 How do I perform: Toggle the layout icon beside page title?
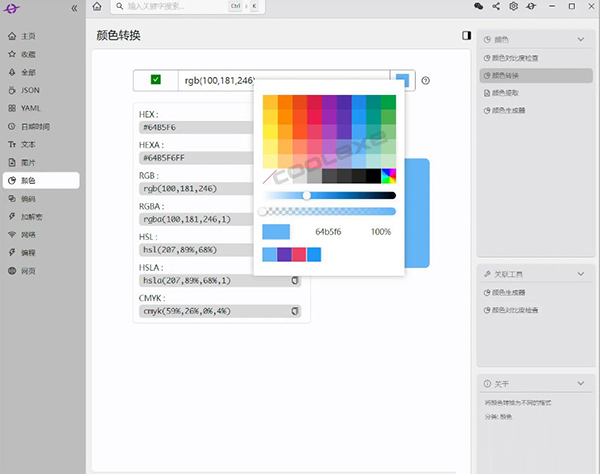pyautogui.click(x=466, y=35)
